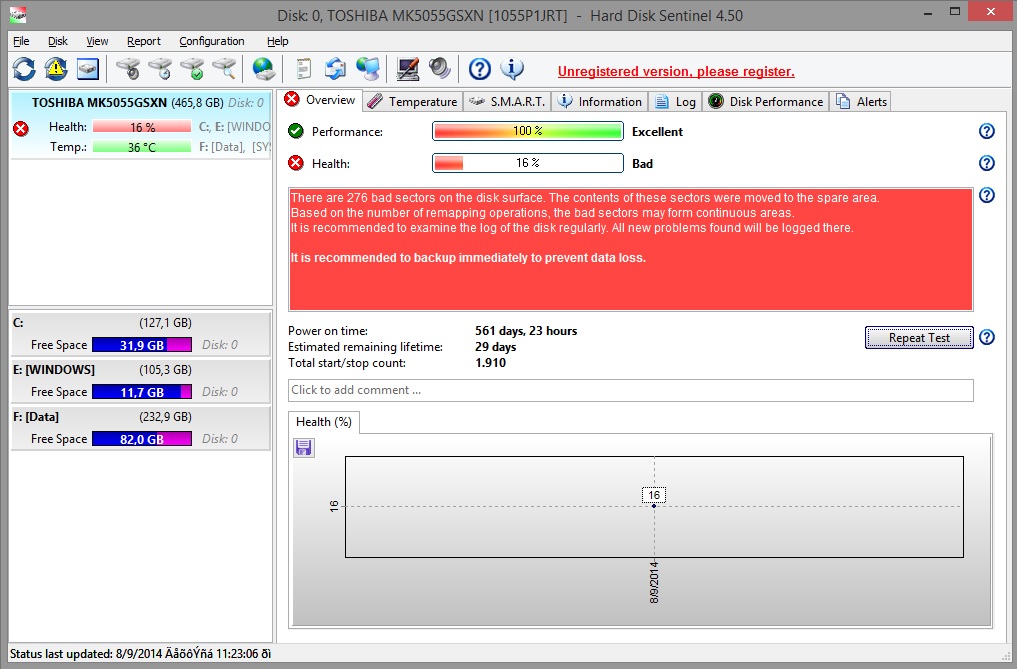Click the 31,9 GB free space bar
Screen dimensions: 1017x669
click(x=142, y=345)
